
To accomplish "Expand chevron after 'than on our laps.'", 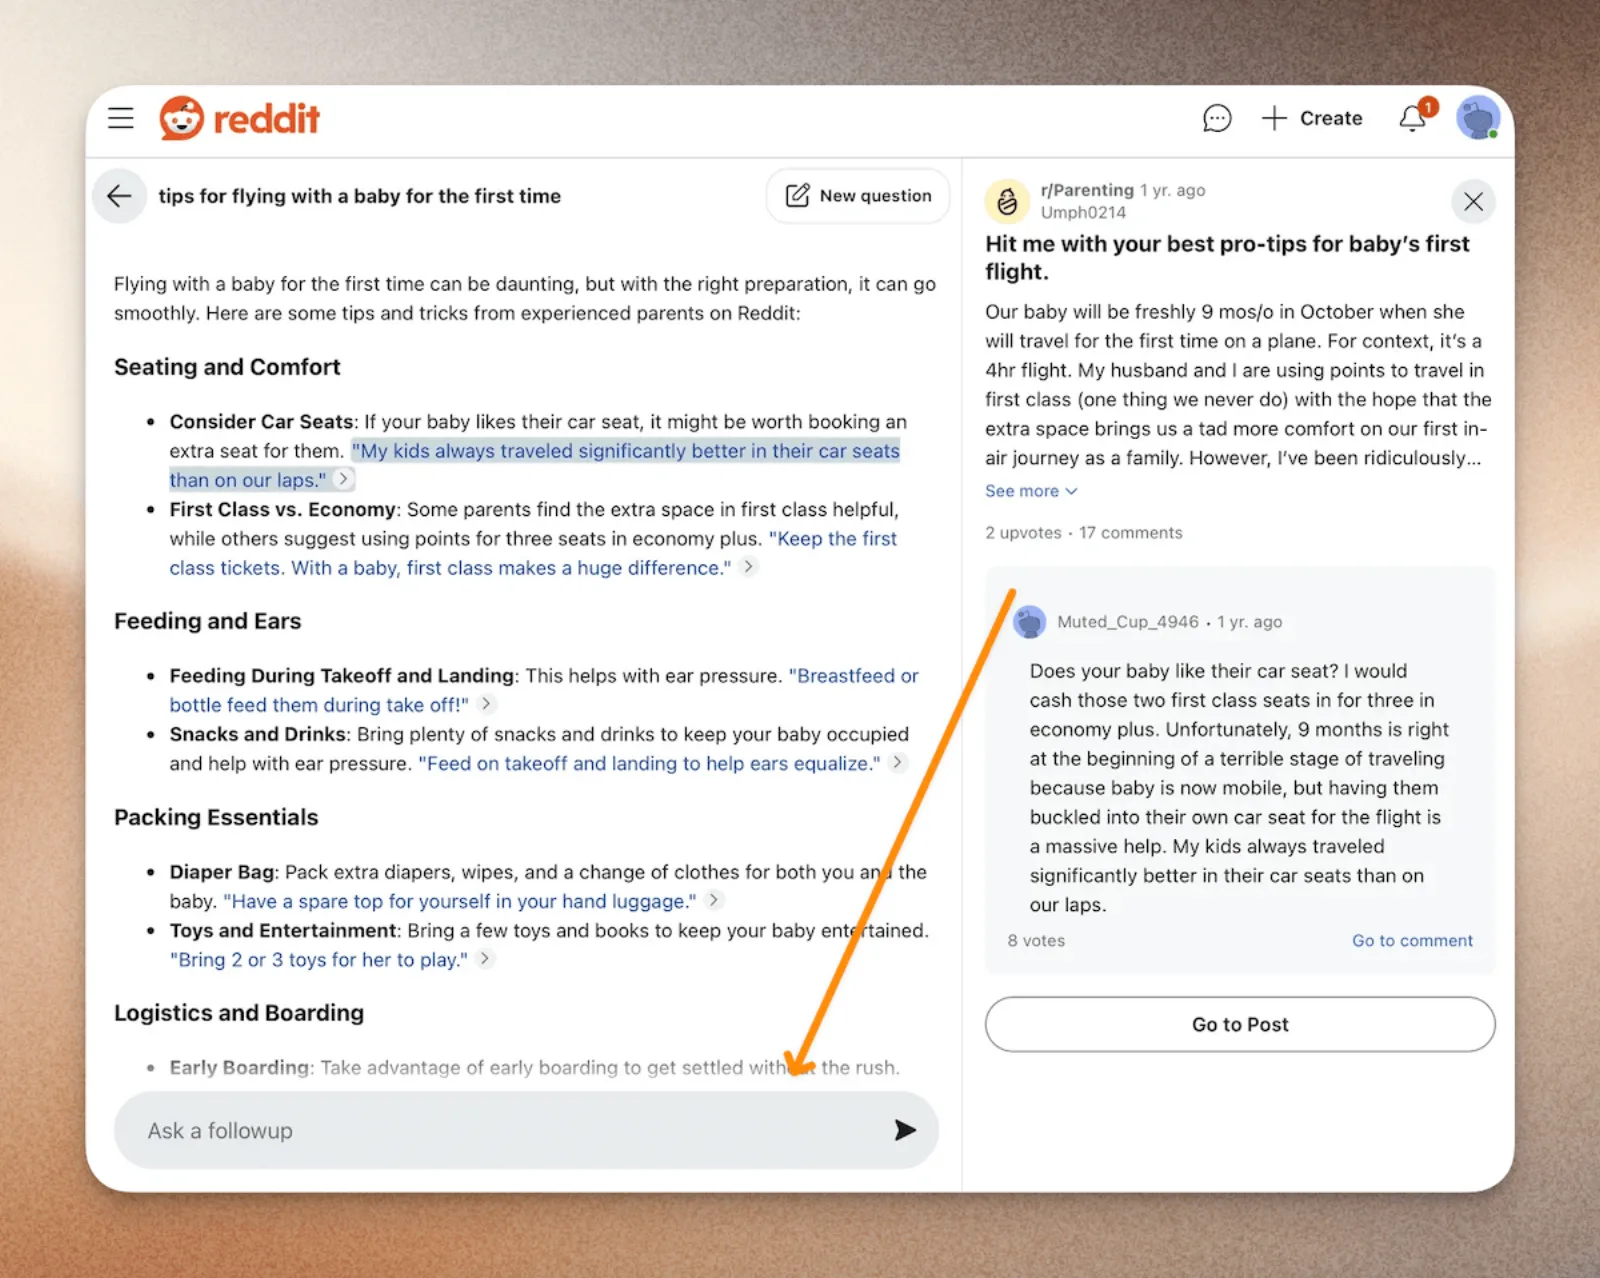I will [343, 479].
